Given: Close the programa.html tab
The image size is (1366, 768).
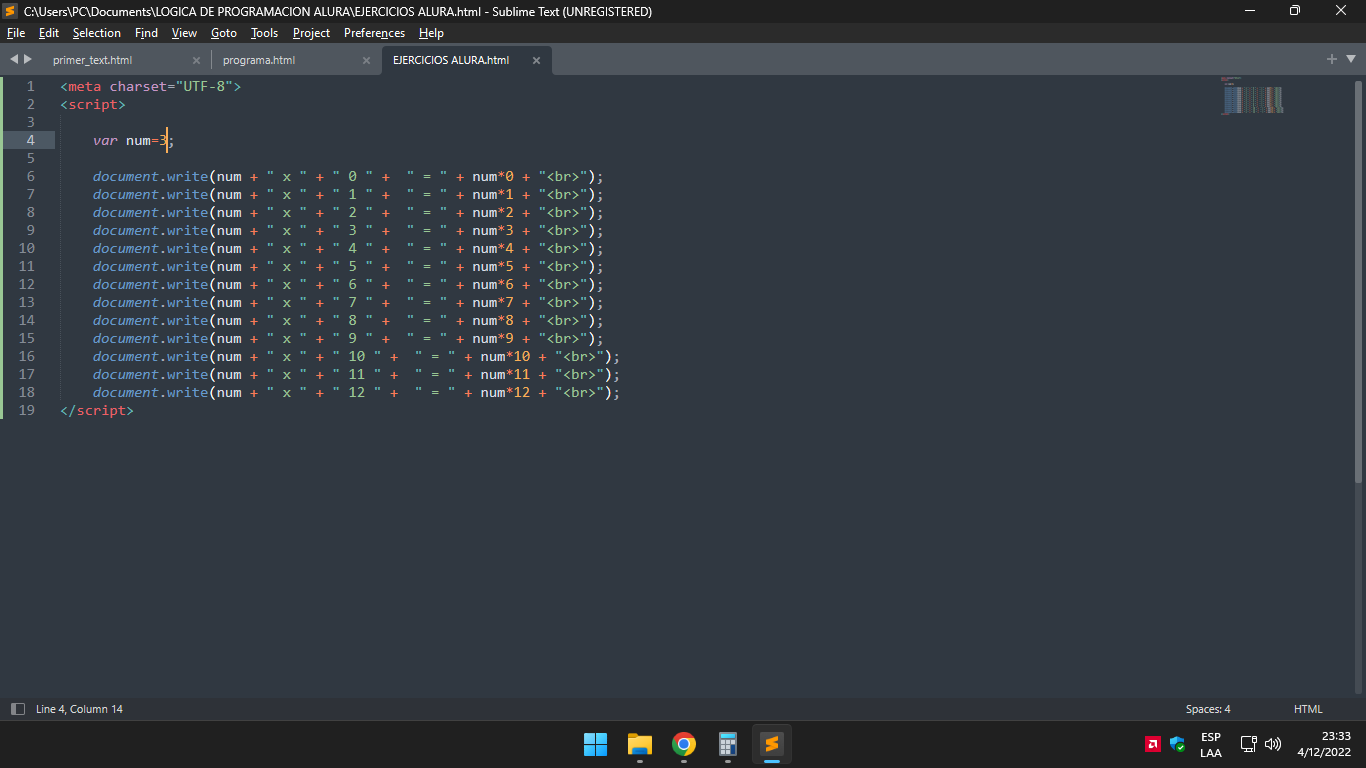Looking at the screenshot, I should (x=366, y=60).
